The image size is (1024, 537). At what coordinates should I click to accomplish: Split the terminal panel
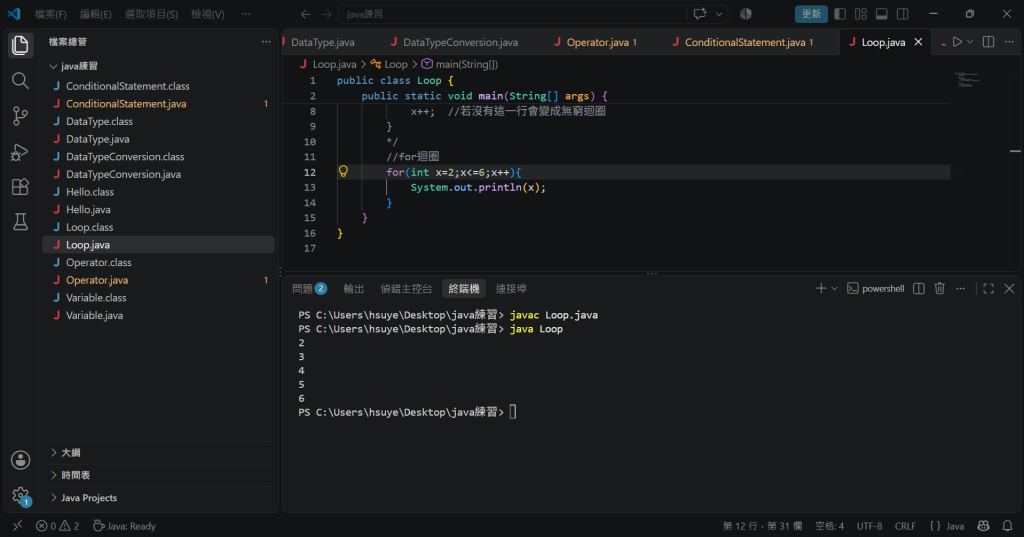[918, 288]
